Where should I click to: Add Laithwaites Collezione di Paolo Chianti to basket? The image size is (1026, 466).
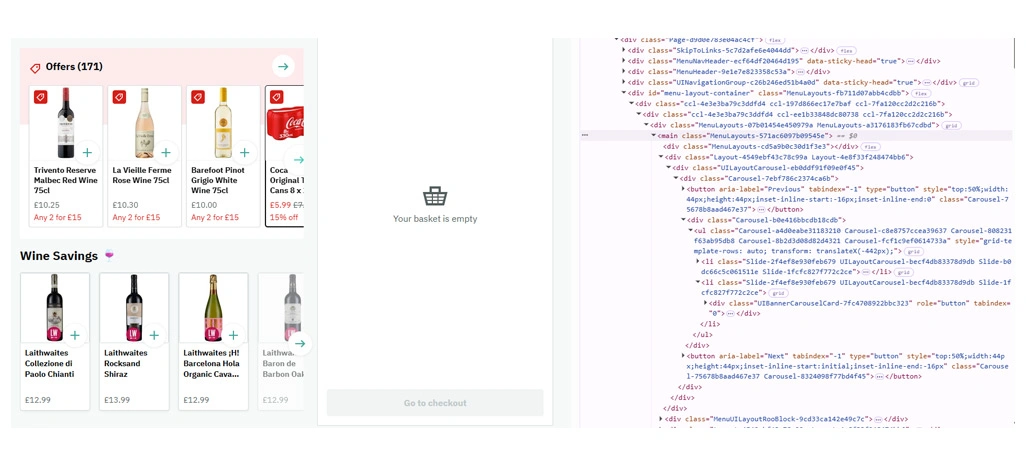75,336
